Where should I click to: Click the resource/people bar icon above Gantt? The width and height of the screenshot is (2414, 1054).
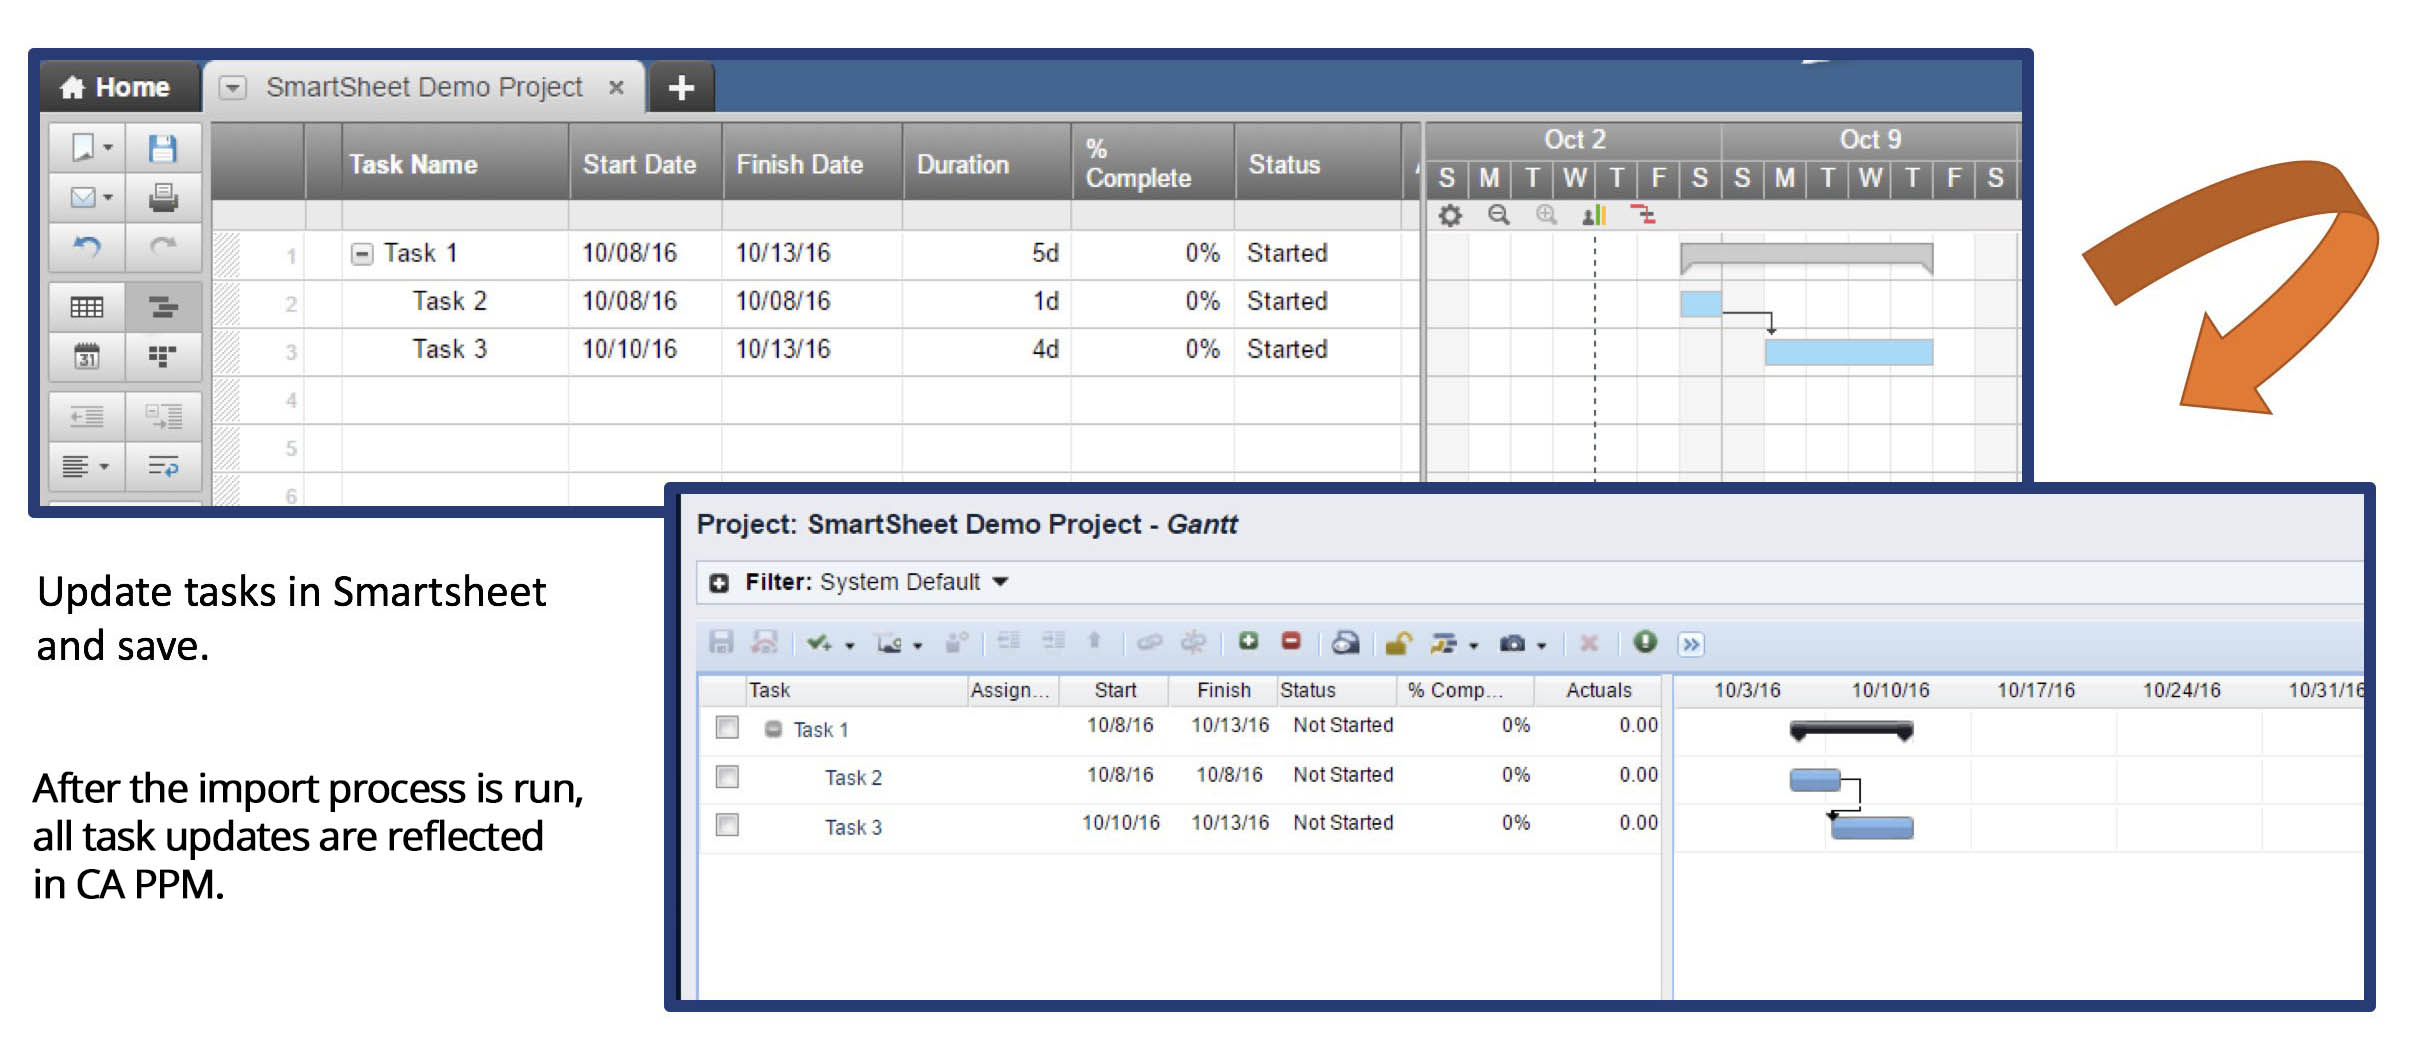click(1594, 215)
